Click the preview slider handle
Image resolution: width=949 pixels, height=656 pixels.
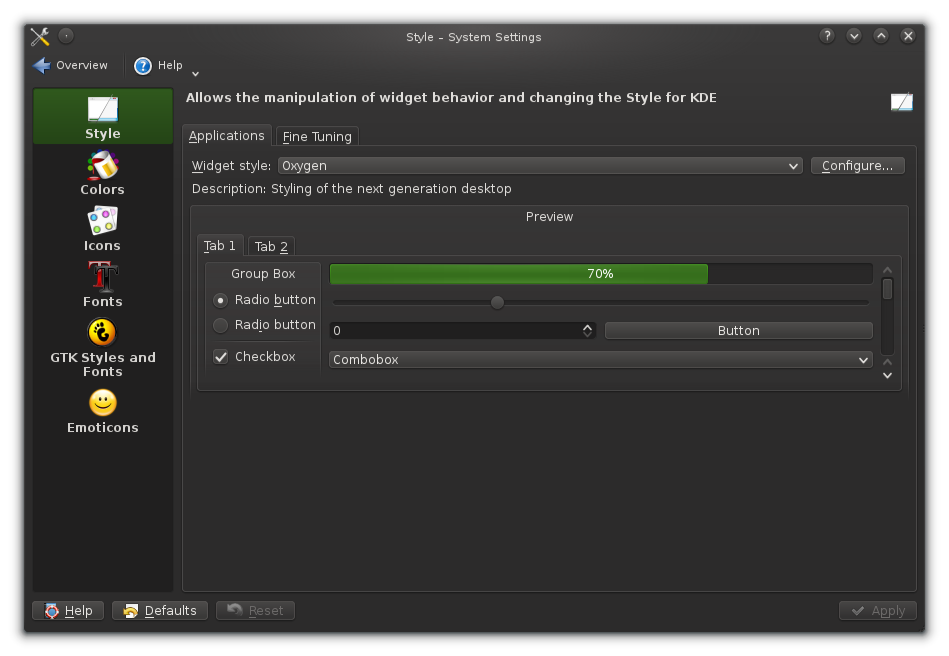(497, 302)
